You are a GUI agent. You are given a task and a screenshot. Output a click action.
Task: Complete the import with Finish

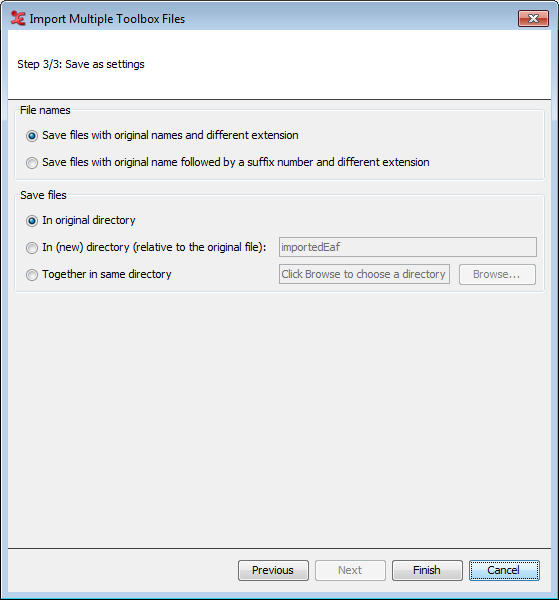pyautogui.click(x=427, y=570)
